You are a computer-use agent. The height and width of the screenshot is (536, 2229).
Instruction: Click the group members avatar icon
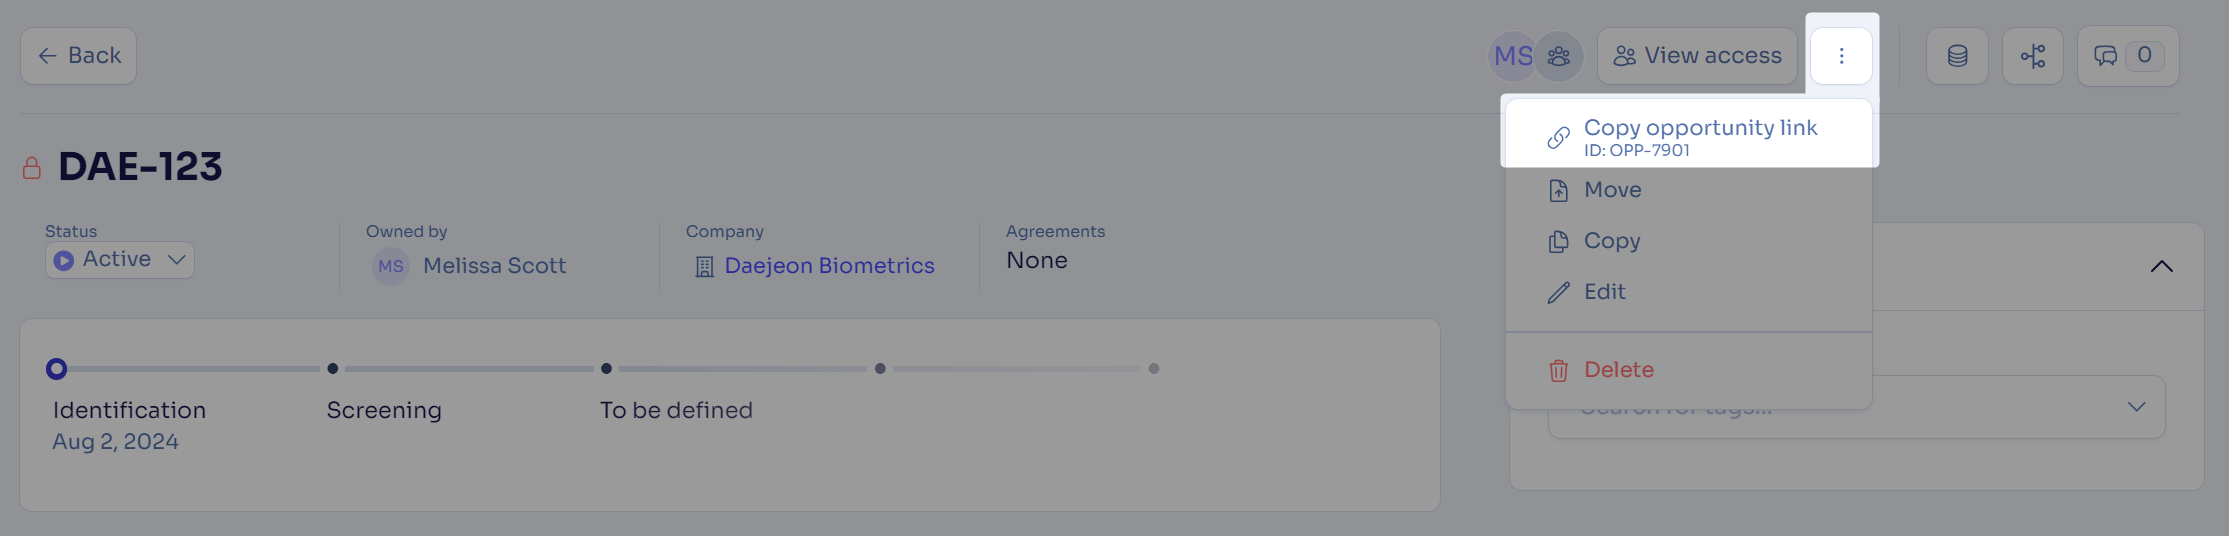pyautogui.click(x=1559, y=56)
